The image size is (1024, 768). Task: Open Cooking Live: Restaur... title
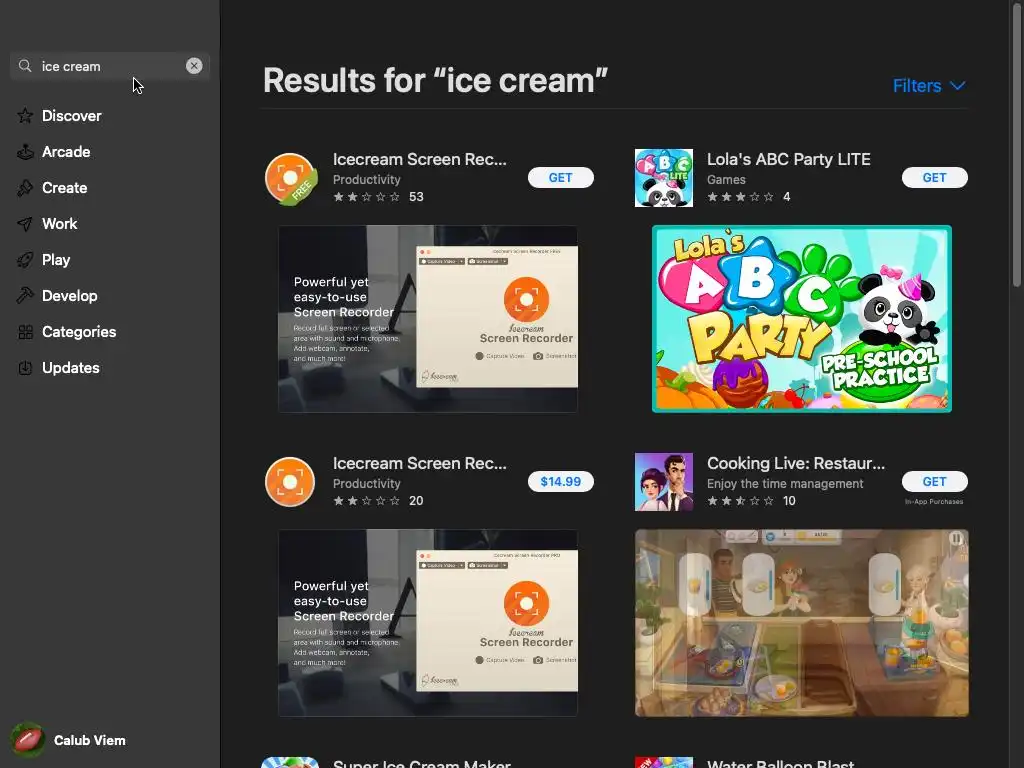[x=796, y=463]
